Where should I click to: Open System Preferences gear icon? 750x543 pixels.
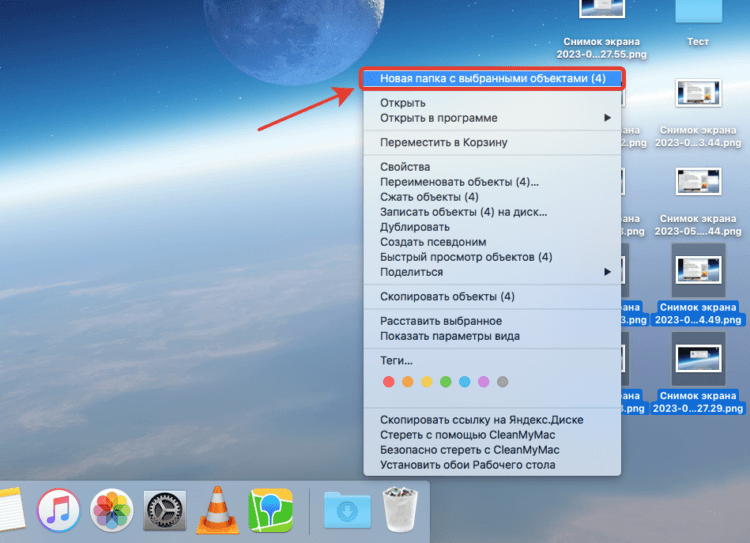tap(165, 510)
